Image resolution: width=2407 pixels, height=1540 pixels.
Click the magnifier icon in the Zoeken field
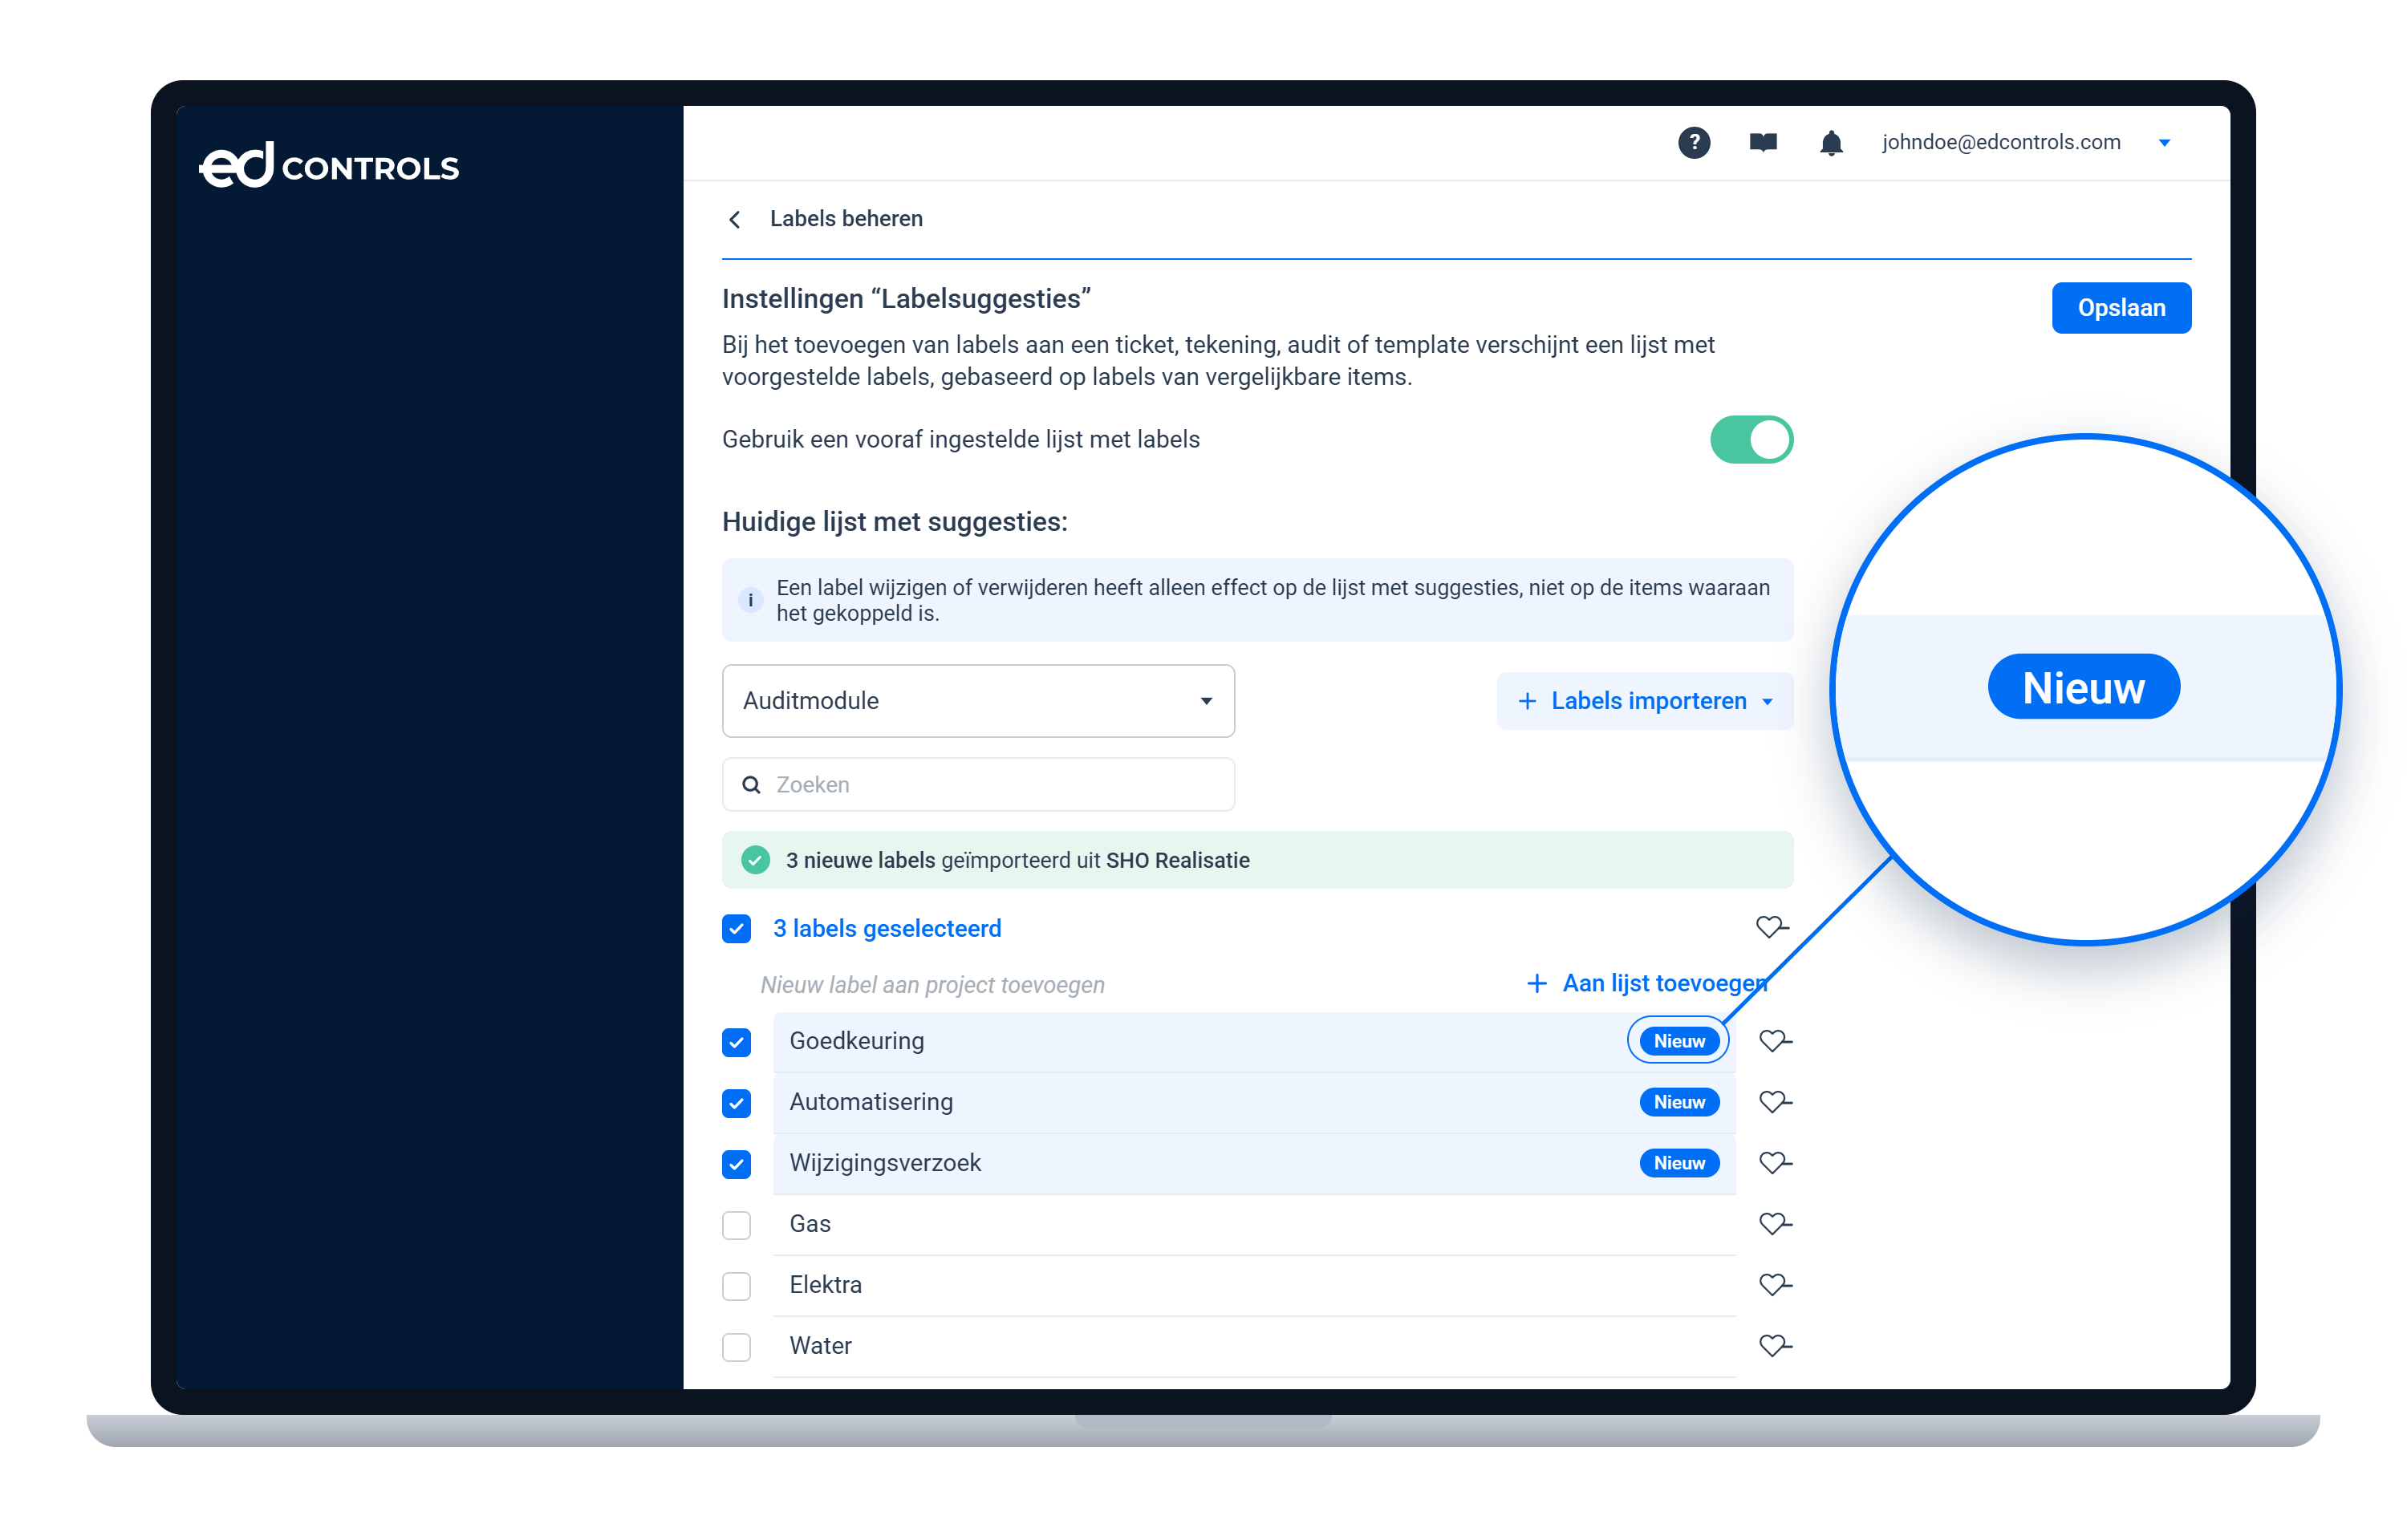click(751, 785)
